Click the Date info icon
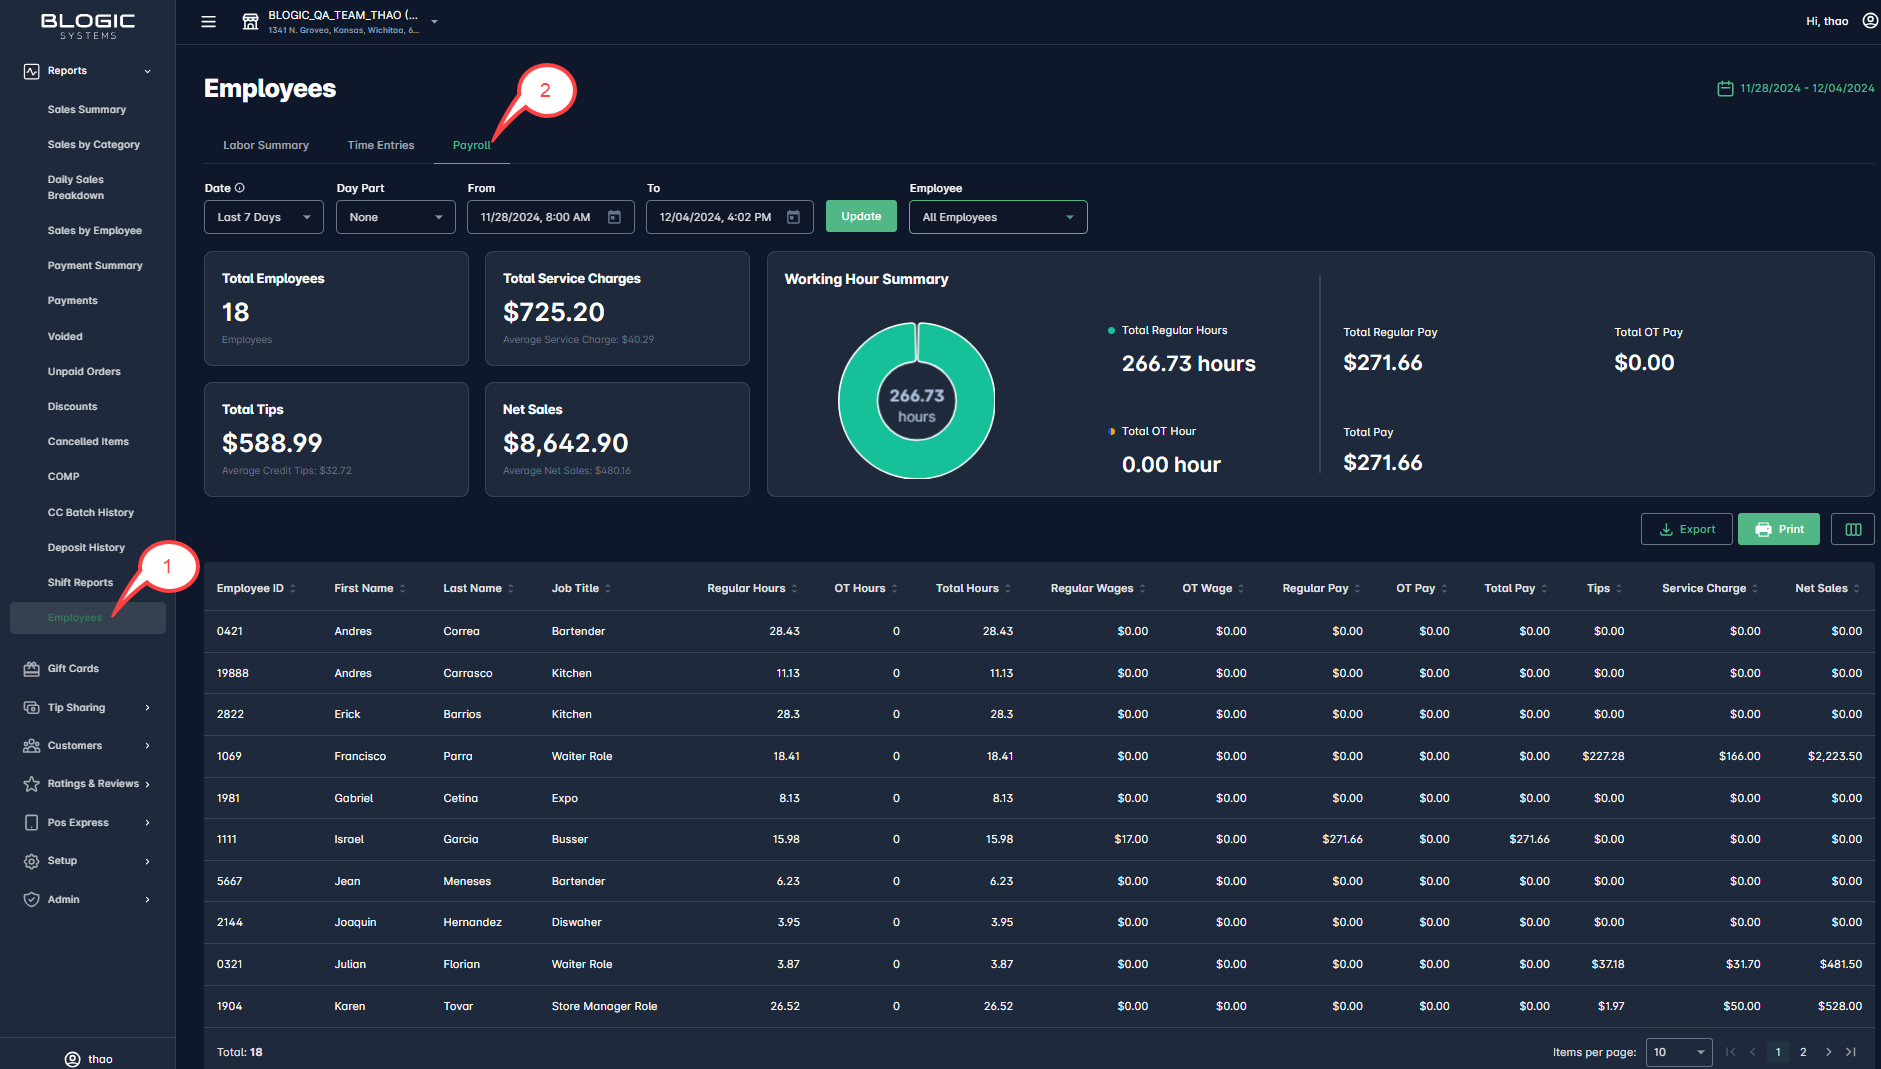The image size is (1881, 1069). click(x=240, y=188)
